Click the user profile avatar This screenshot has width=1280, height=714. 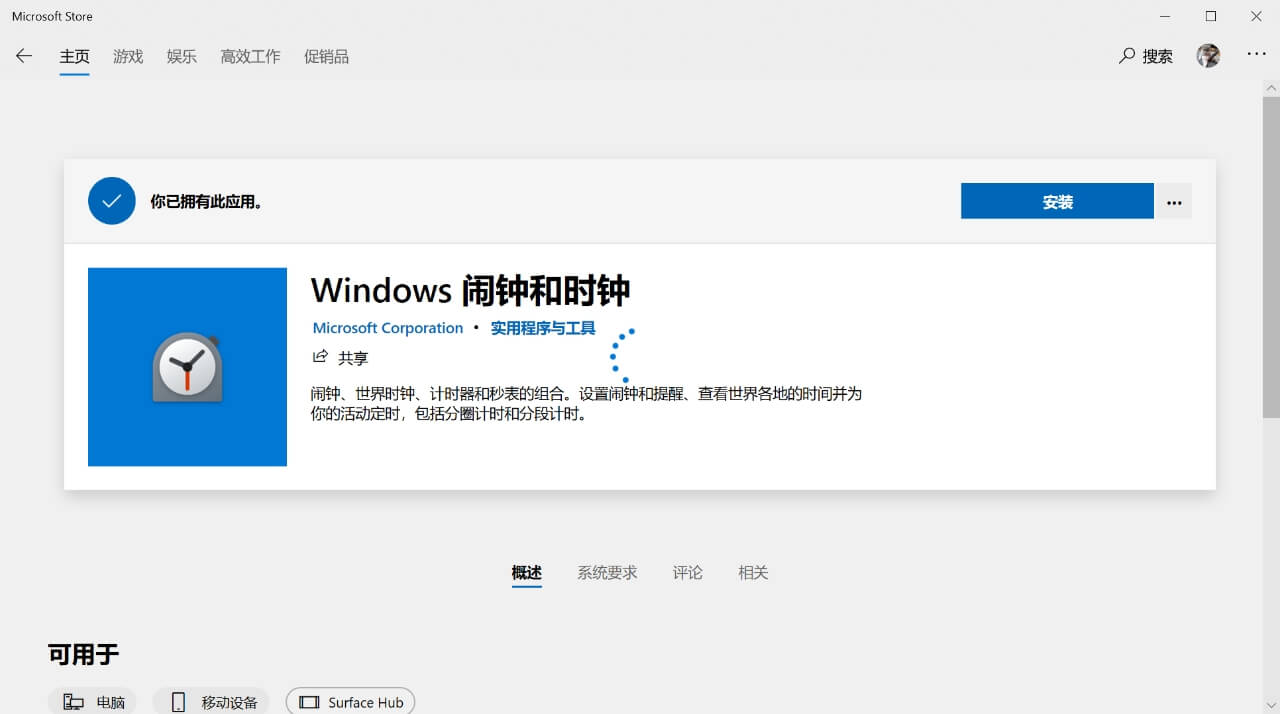tap(1208, 55)
